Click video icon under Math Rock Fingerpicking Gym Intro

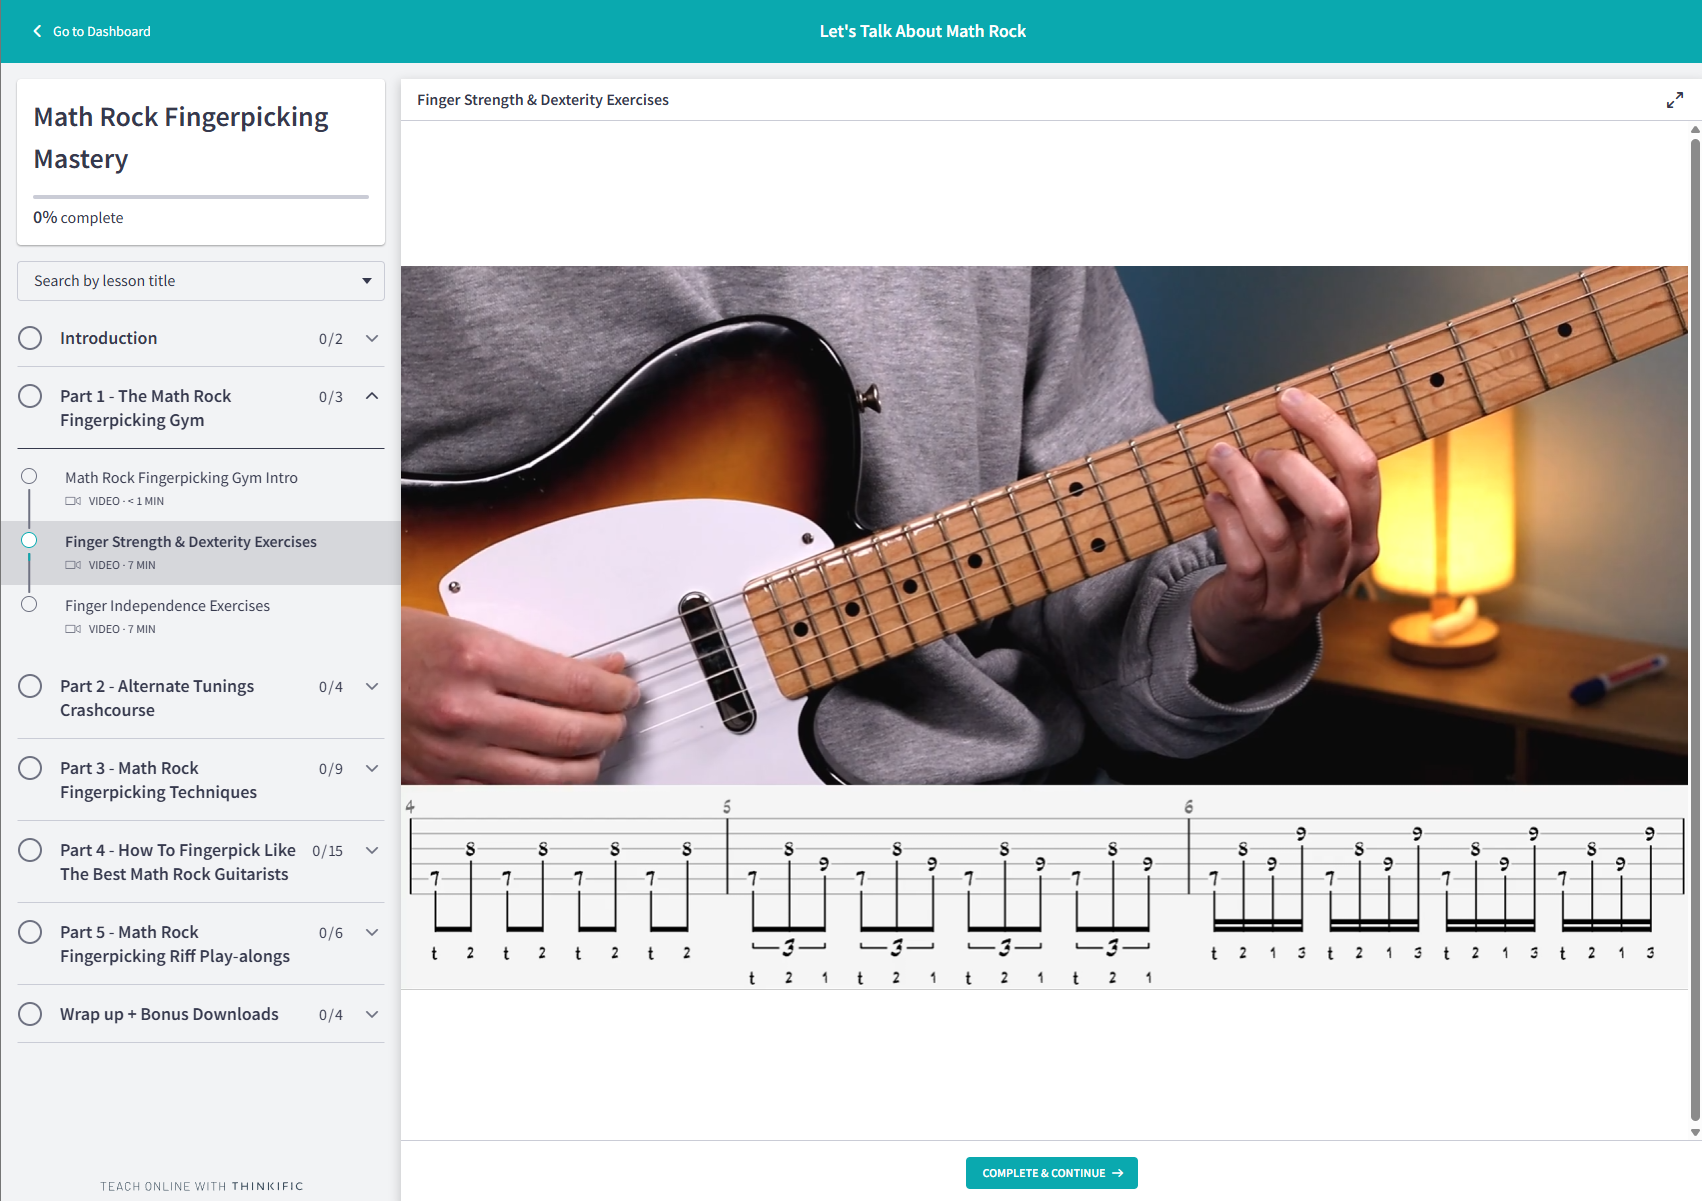point(73,501)
